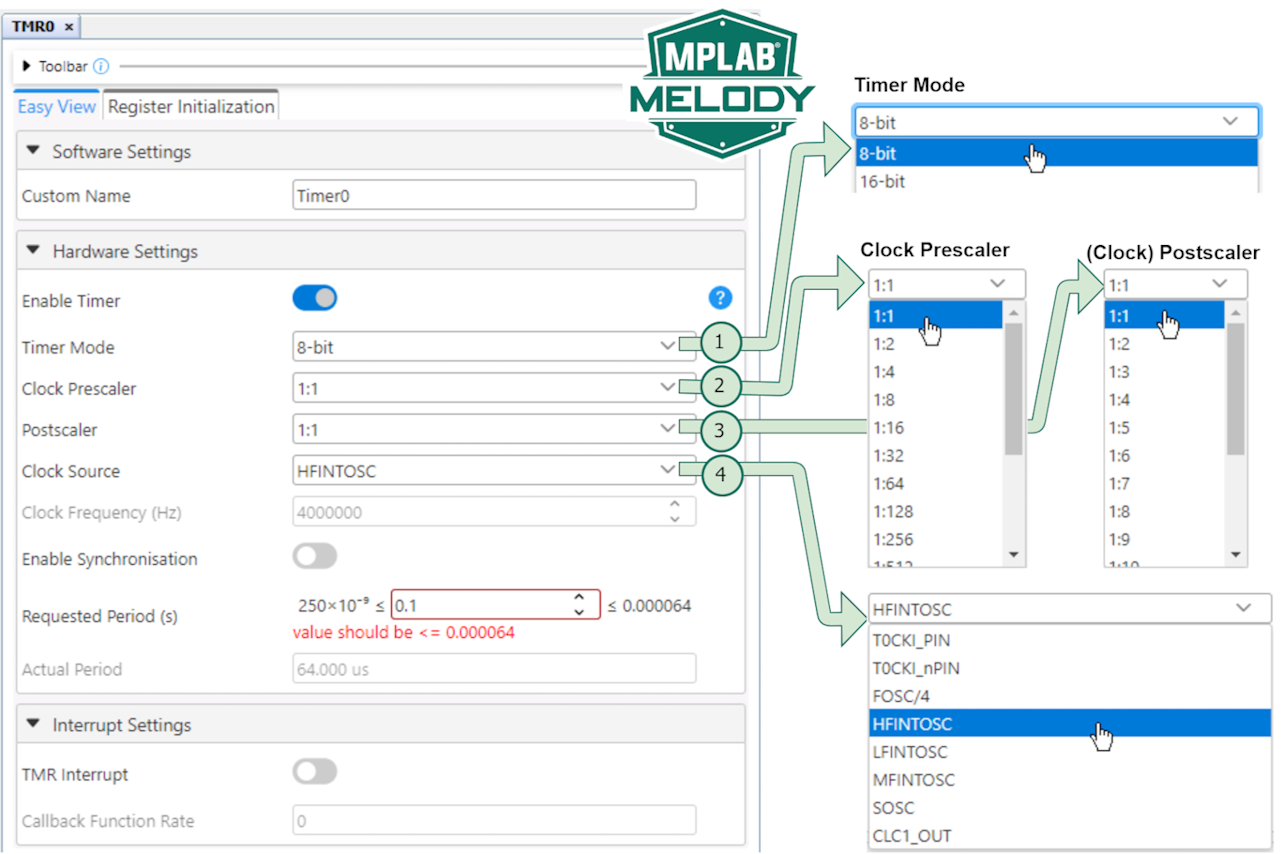Image resolution: width=1283 pixels, height=854 pixels.
Task: Select T0CKI_nPIN clock source
Action: pyautogui.click(x=1070, y=668)
